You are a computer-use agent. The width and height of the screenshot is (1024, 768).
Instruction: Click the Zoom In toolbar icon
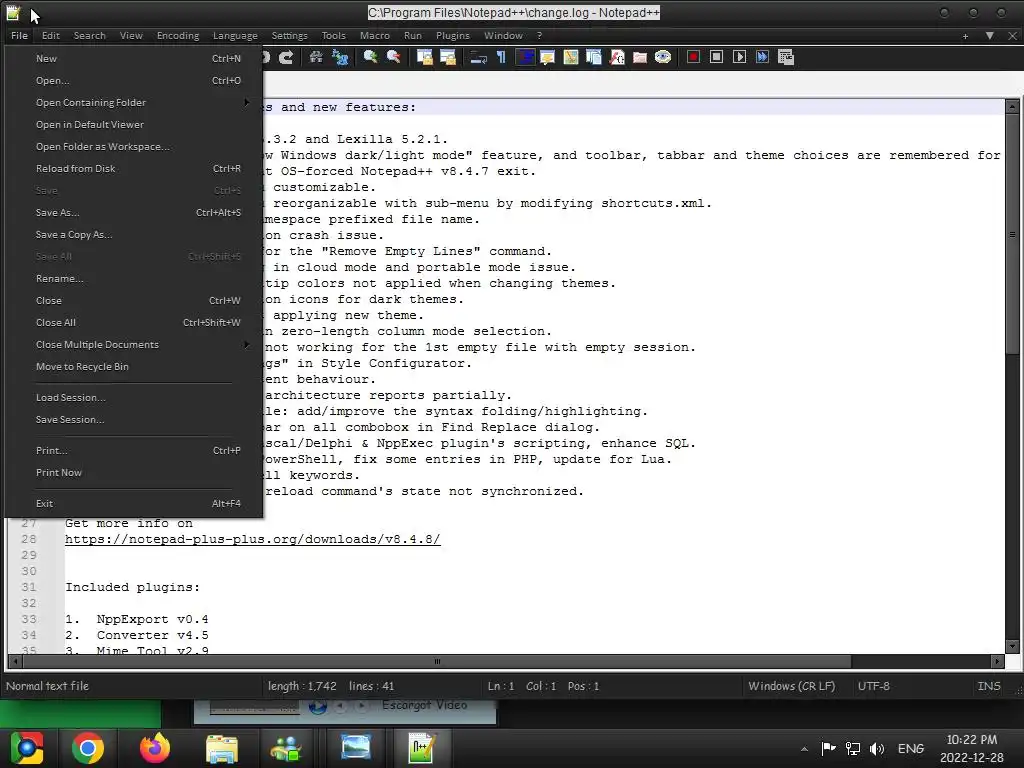[x=370, y=57]
